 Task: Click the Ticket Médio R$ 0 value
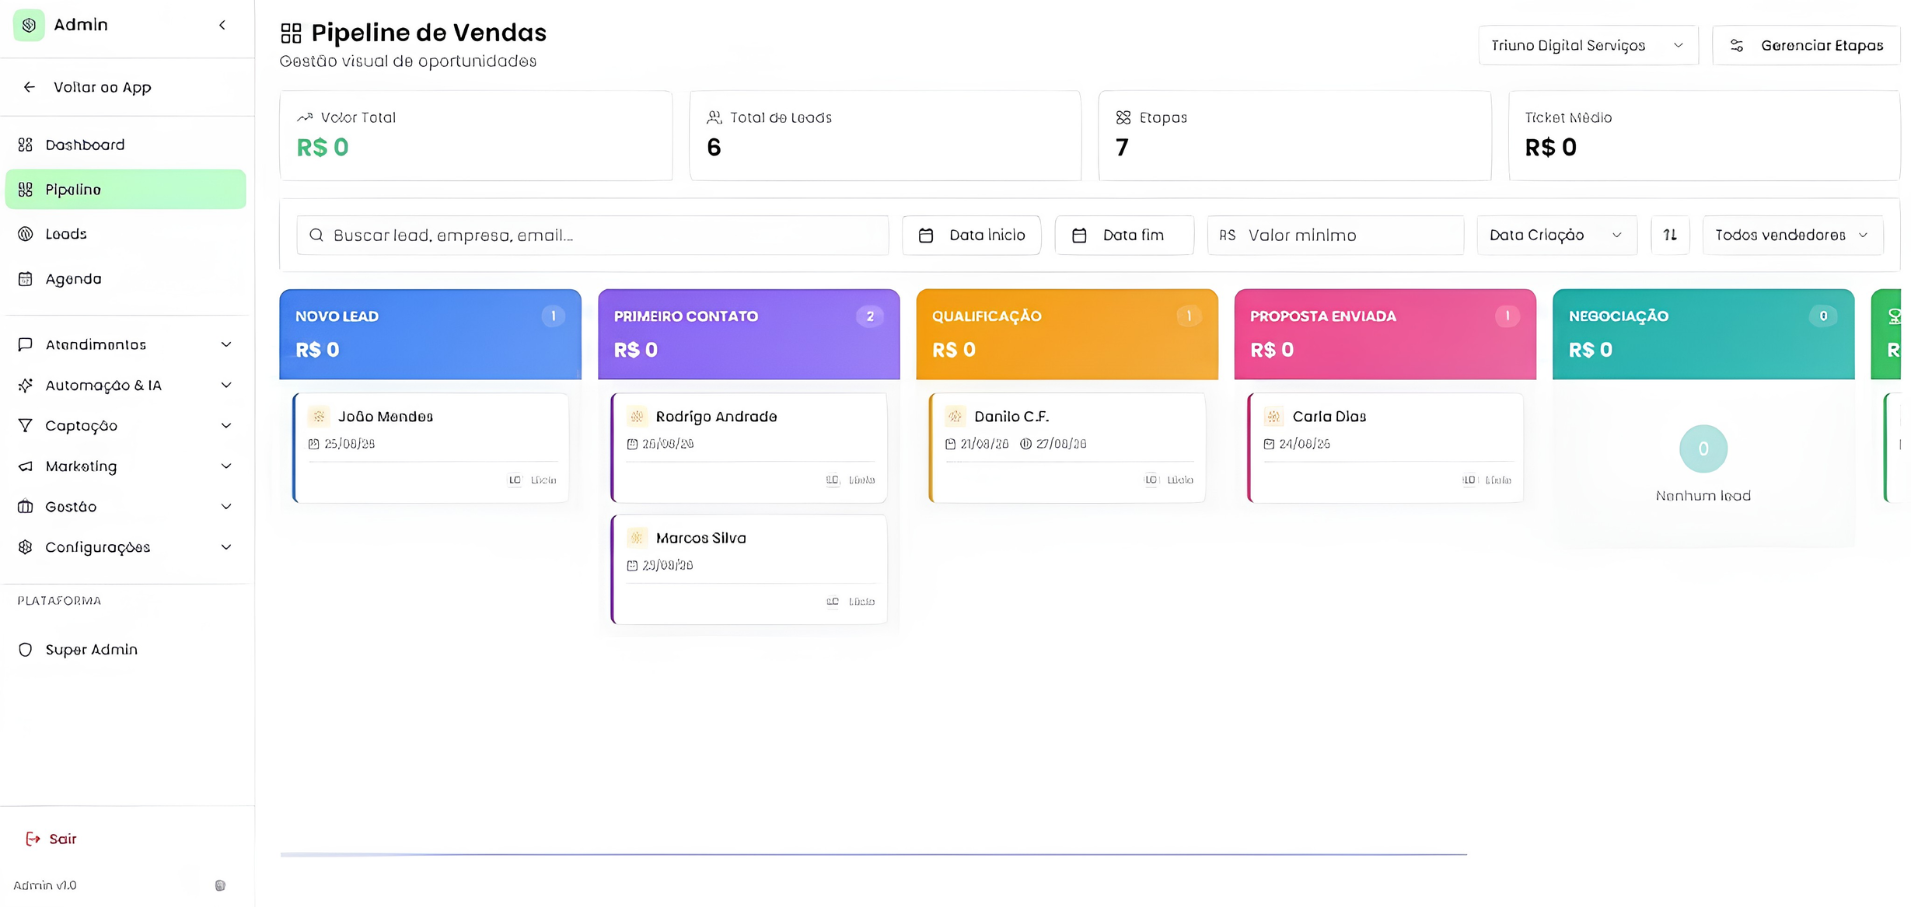(x=1551, y=147)
